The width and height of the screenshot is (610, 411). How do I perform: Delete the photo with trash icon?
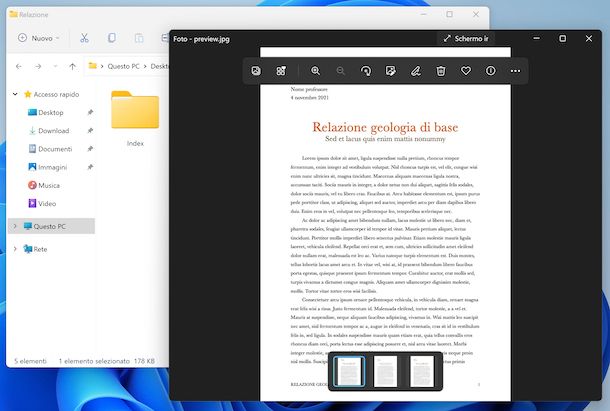441,71
